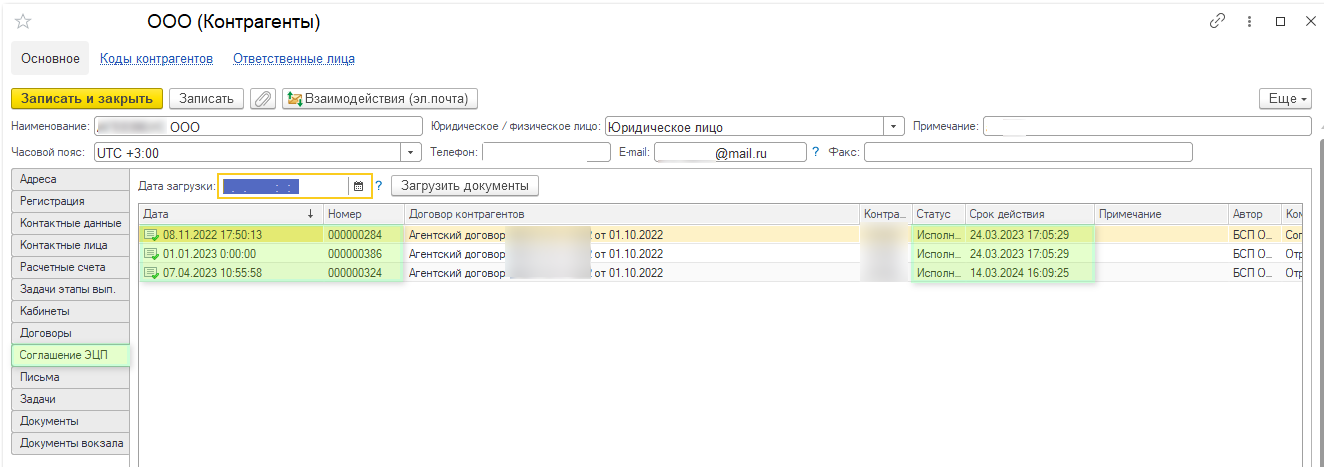Click Загрузить документы button

pyautogui.click(x=465, y=186)
